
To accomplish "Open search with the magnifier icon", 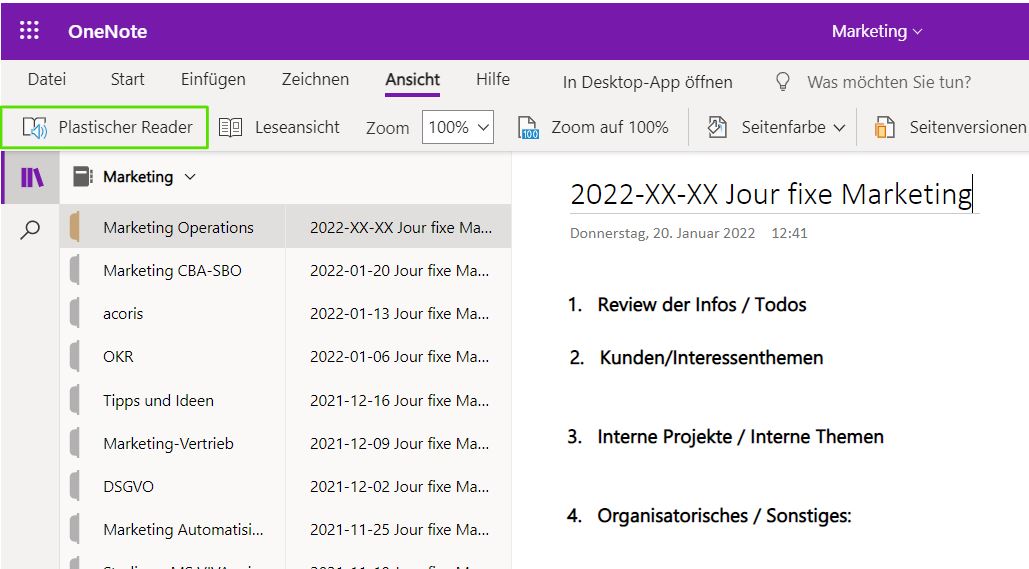I will pos(30,230).
